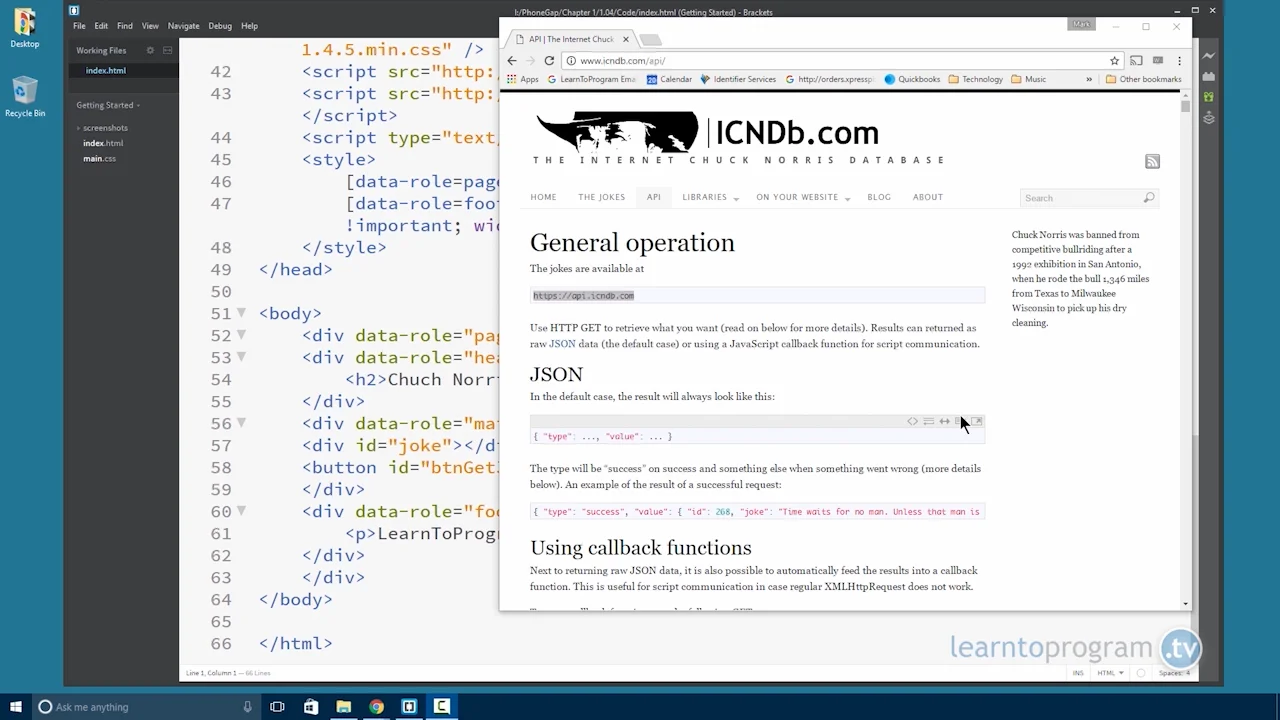Click the Windows Start button
The width and height of the screenshot is (1280, 720).
16,707
